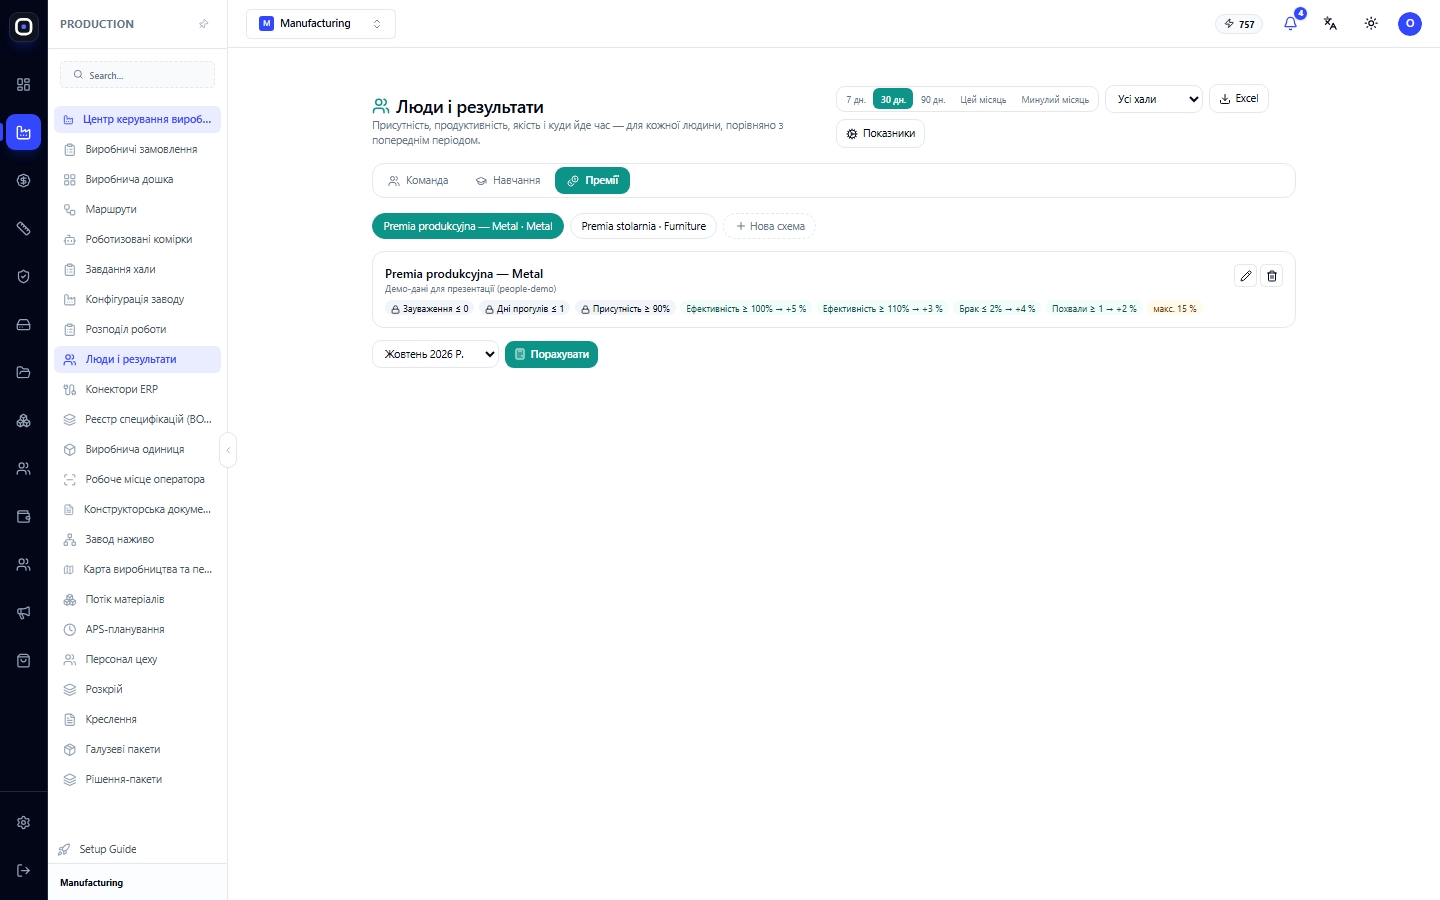Collapse the sidebar with the chevron handle
This screenshot has width=1440, height=900.
pyautogui.click(x=228, y=450)
